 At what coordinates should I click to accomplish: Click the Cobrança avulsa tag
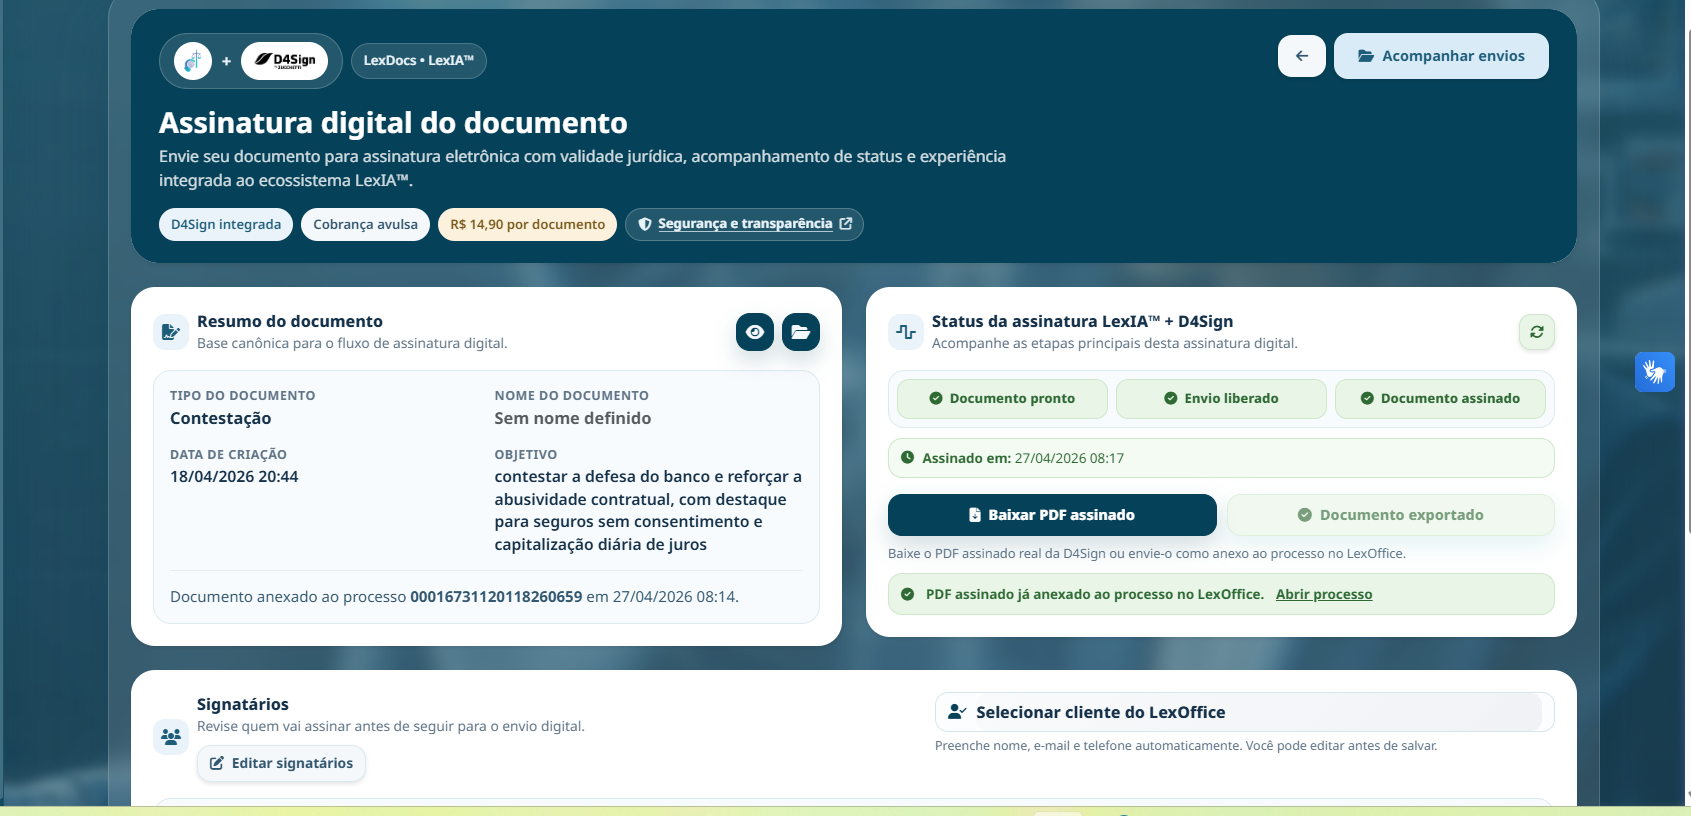pyautogui.click(x=365, y=225)
